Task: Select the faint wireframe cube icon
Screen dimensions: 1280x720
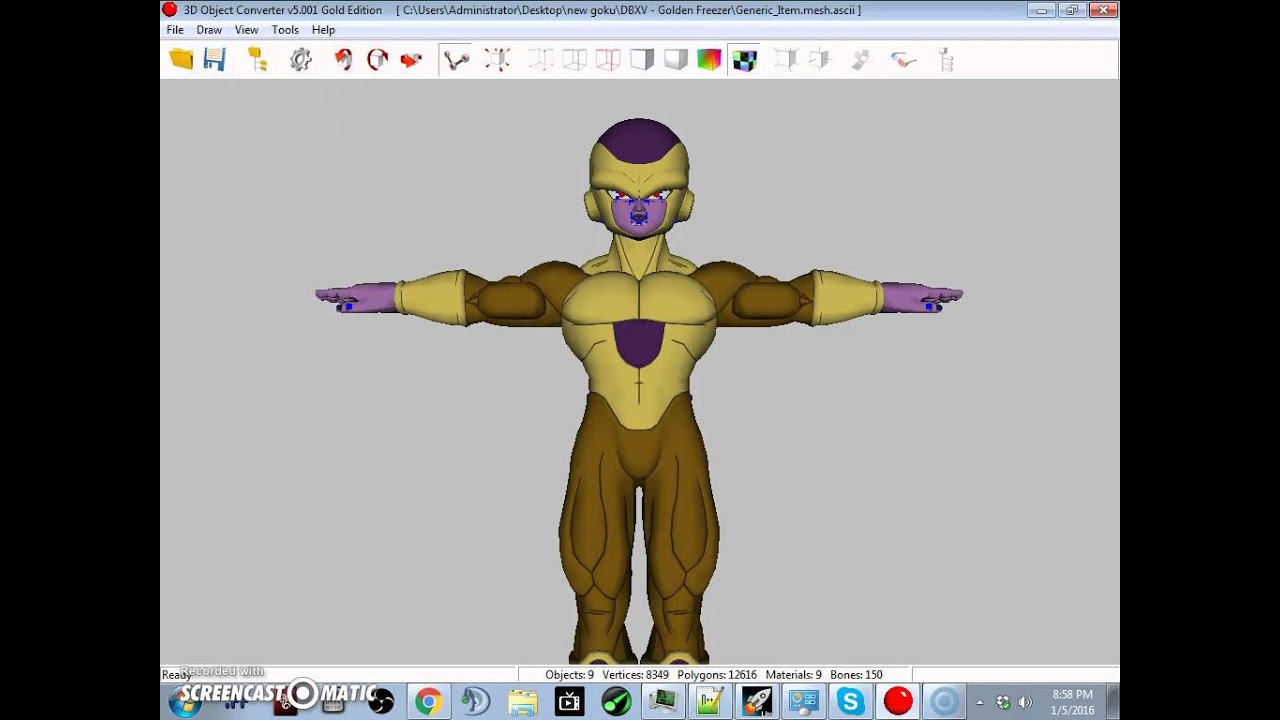Action: (x=540, y=60)
